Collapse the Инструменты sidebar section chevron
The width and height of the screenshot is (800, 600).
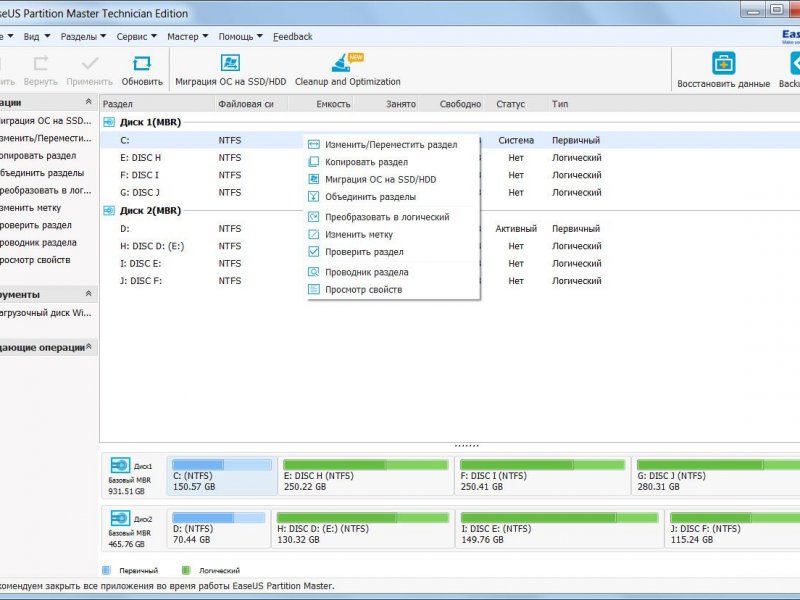tap(88, 293)
